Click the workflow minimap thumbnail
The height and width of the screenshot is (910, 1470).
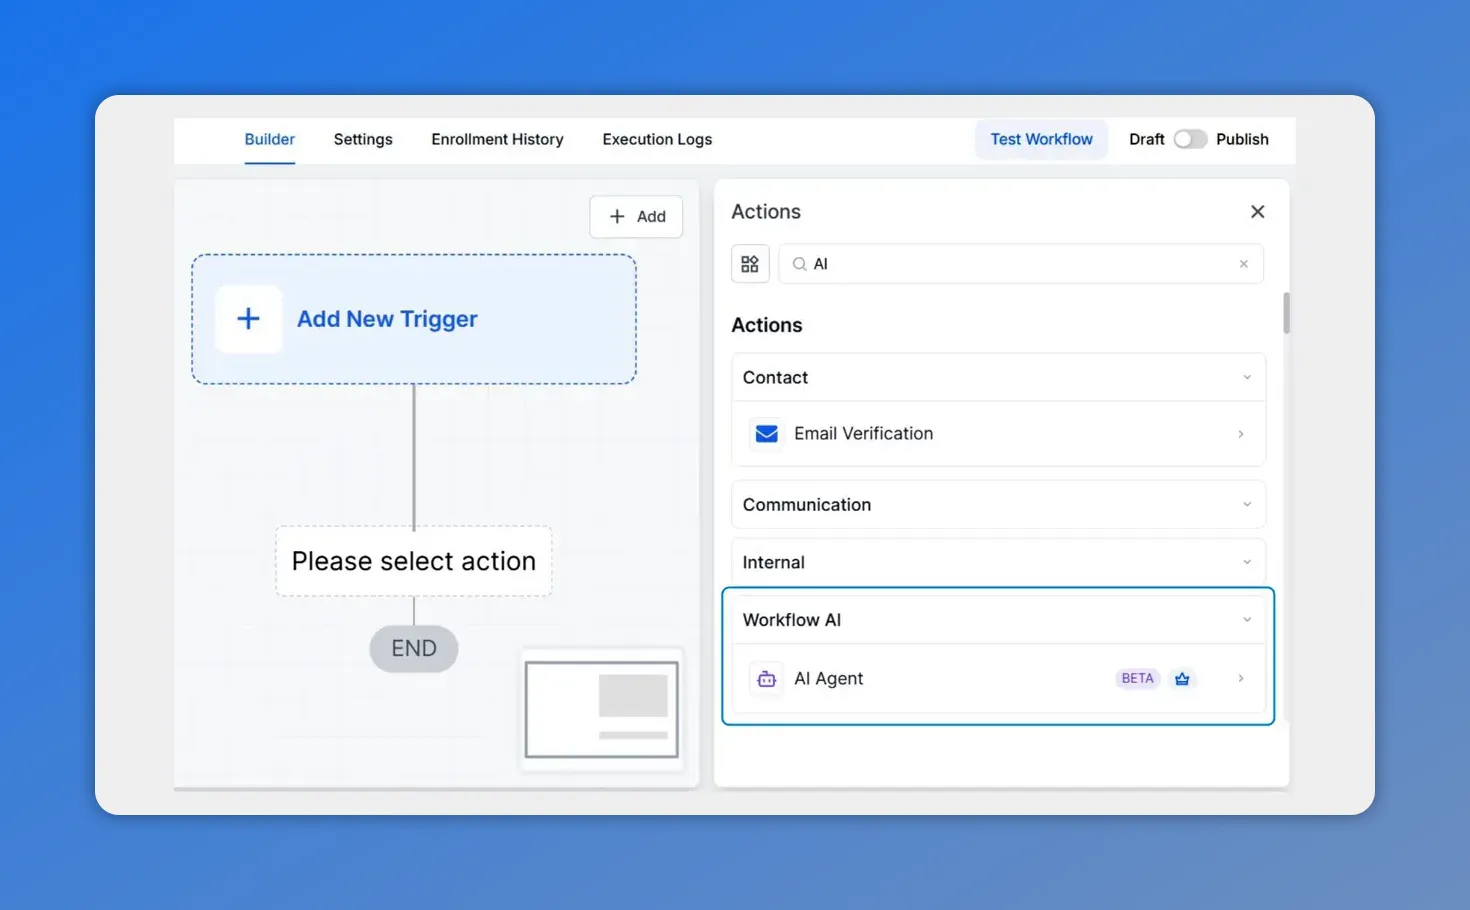point(601,709)
